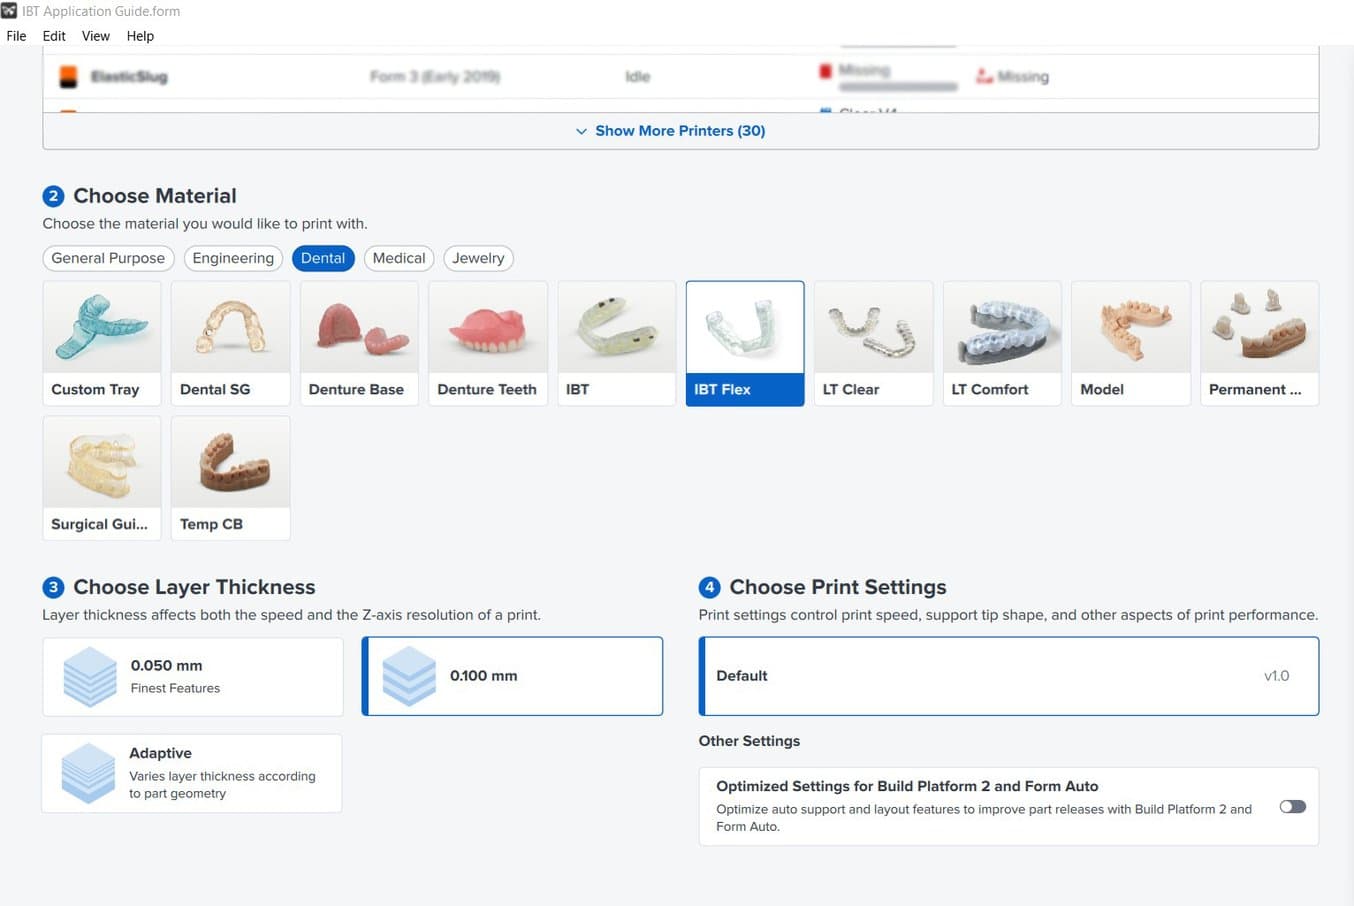Choose Adaptive layer thickness option
Image resolution: width=1354 pixels, height=906 pixels.
click(x=191, y=773)
